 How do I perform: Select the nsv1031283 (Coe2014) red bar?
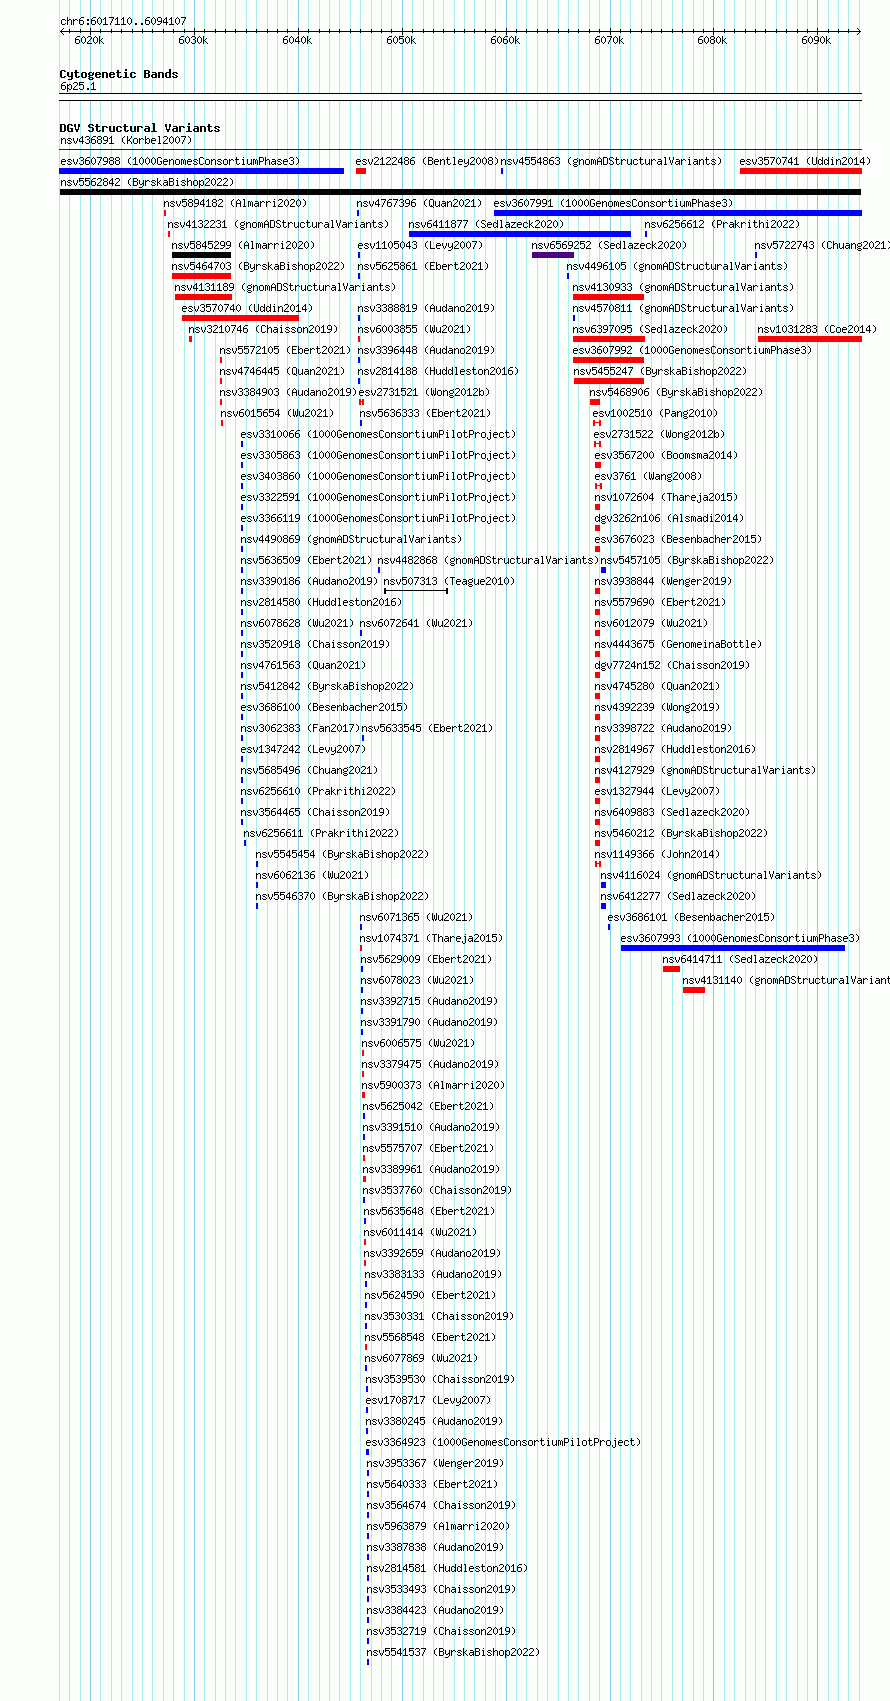(809, 339)
